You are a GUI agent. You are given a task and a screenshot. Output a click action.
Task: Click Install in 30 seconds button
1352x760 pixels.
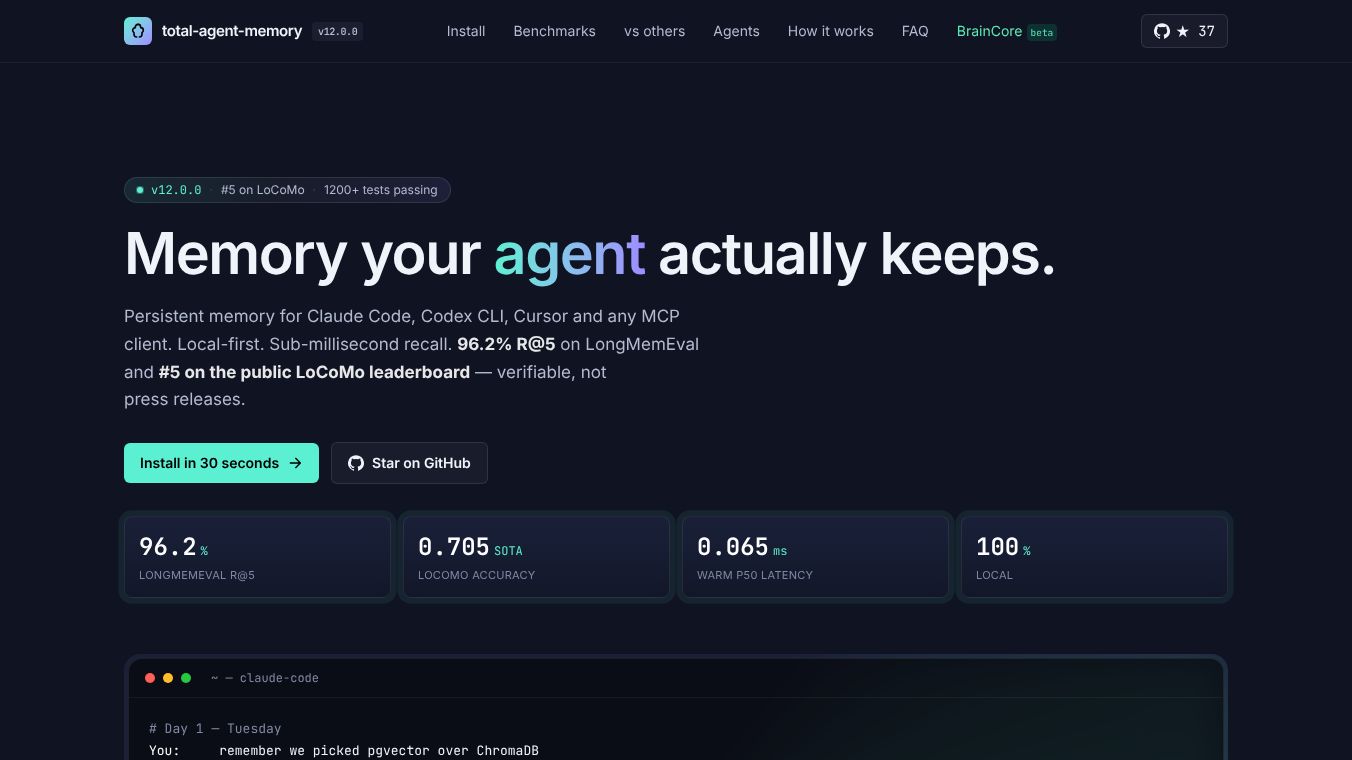click(221, 463)
